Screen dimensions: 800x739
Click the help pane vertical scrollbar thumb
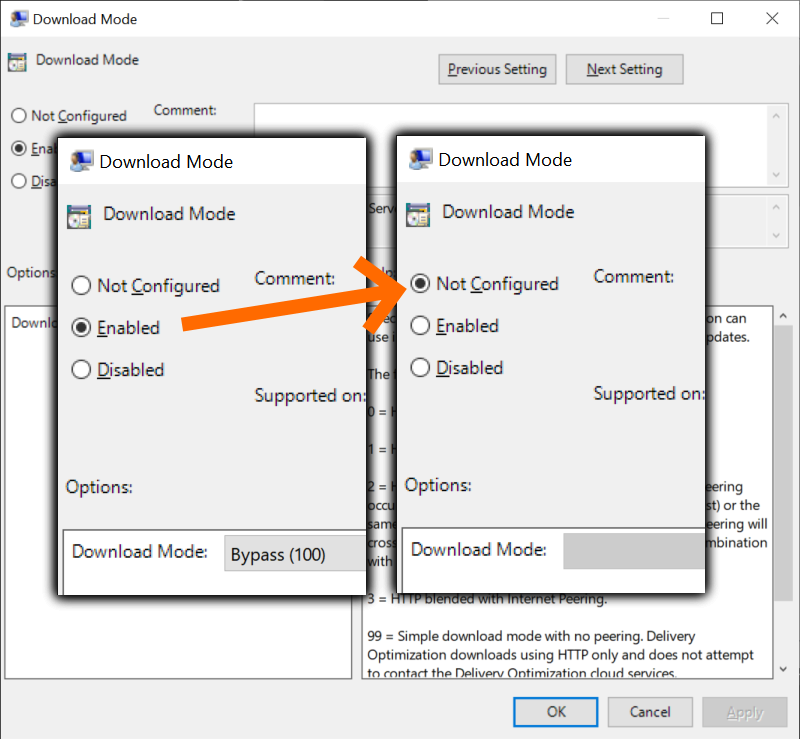tap(783, 463)
